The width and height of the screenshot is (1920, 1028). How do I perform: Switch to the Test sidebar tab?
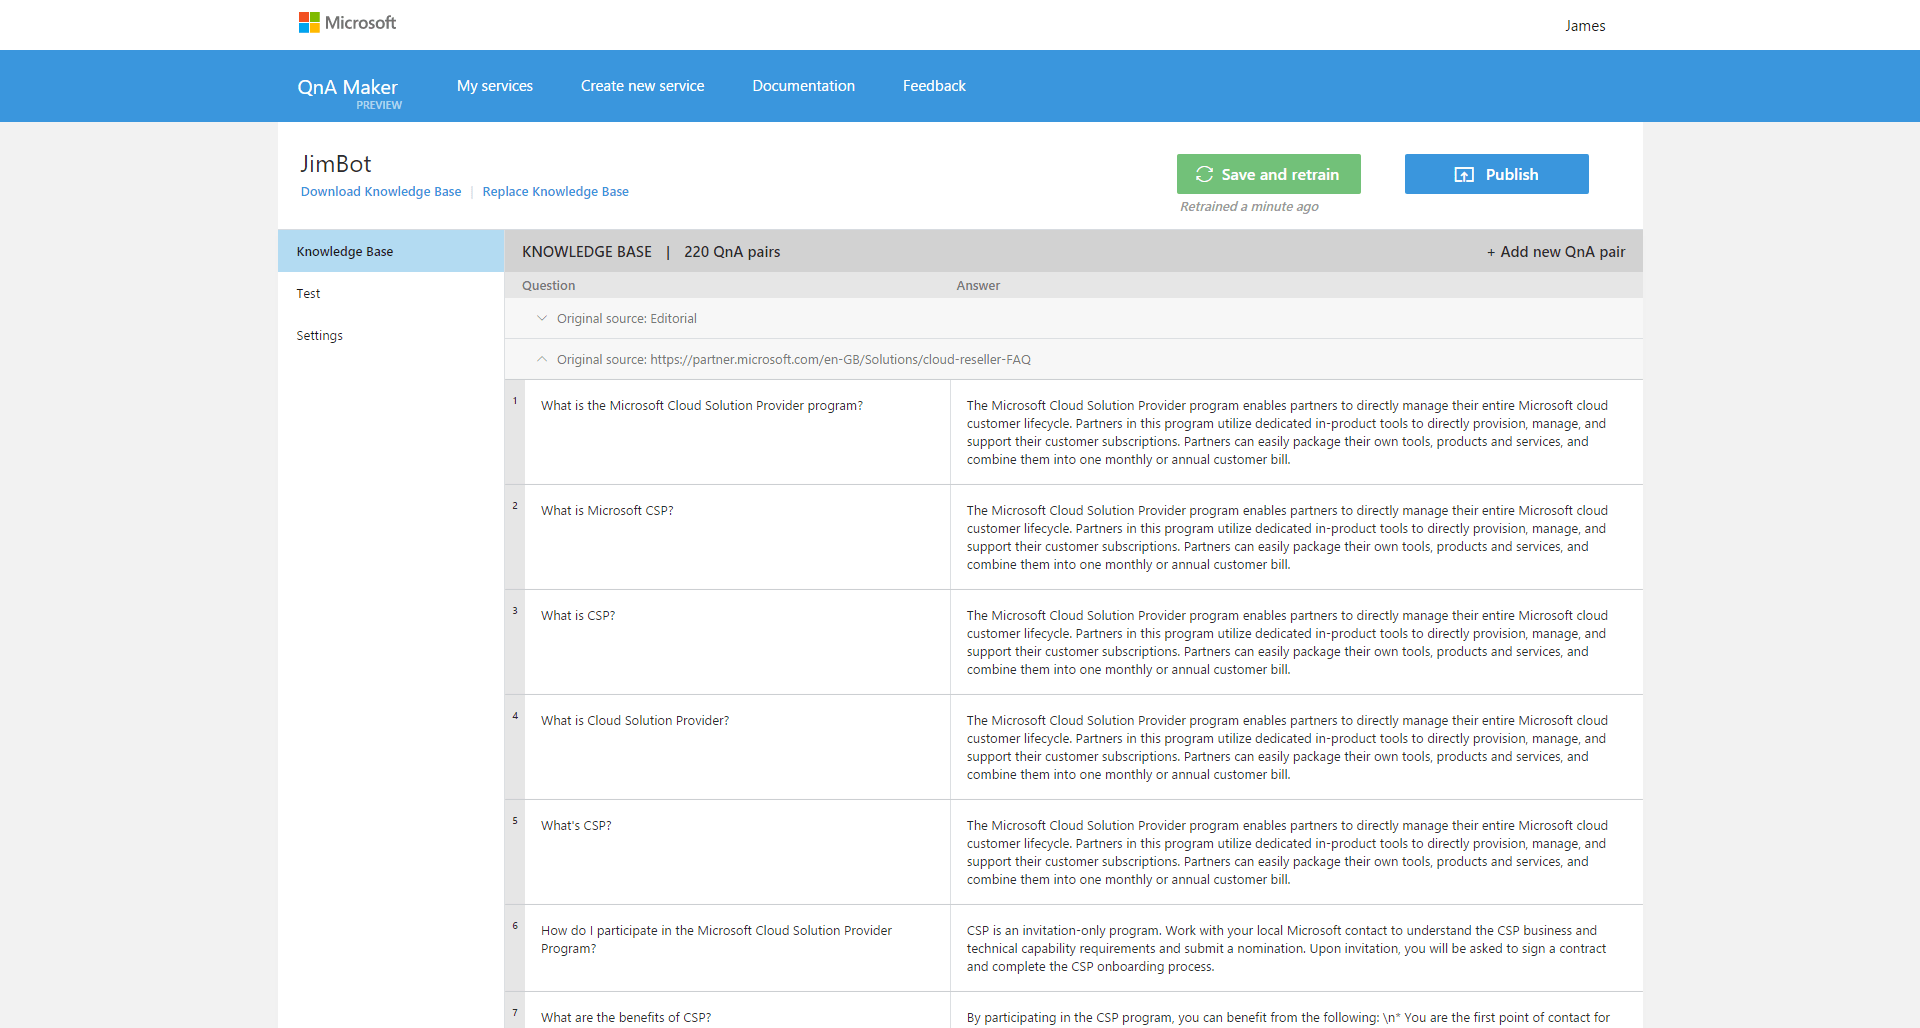[x=391, y=293]
